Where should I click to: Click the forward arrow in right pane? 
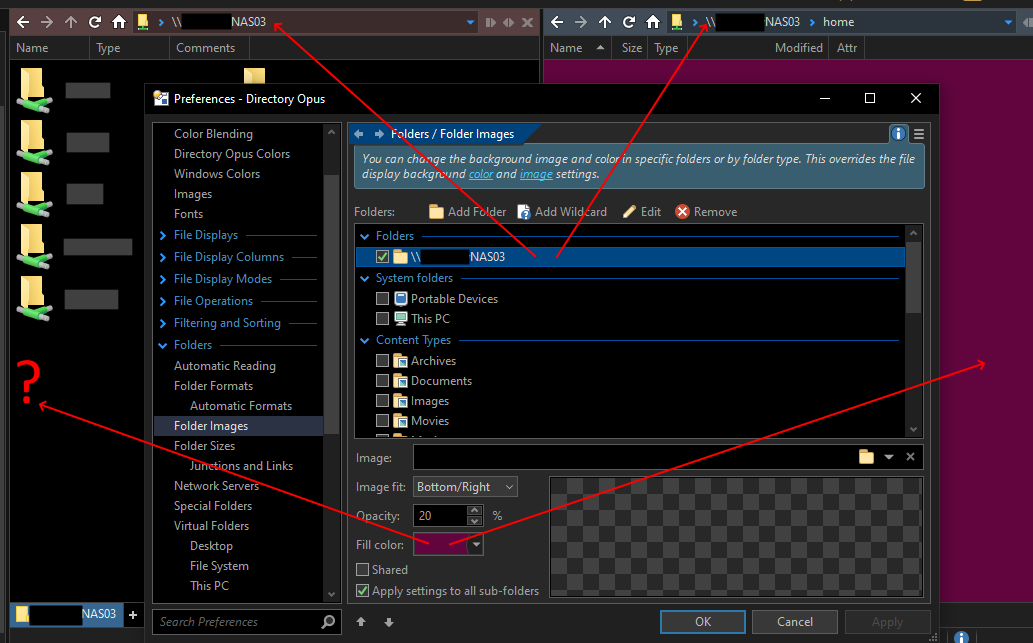click(580, 22)
